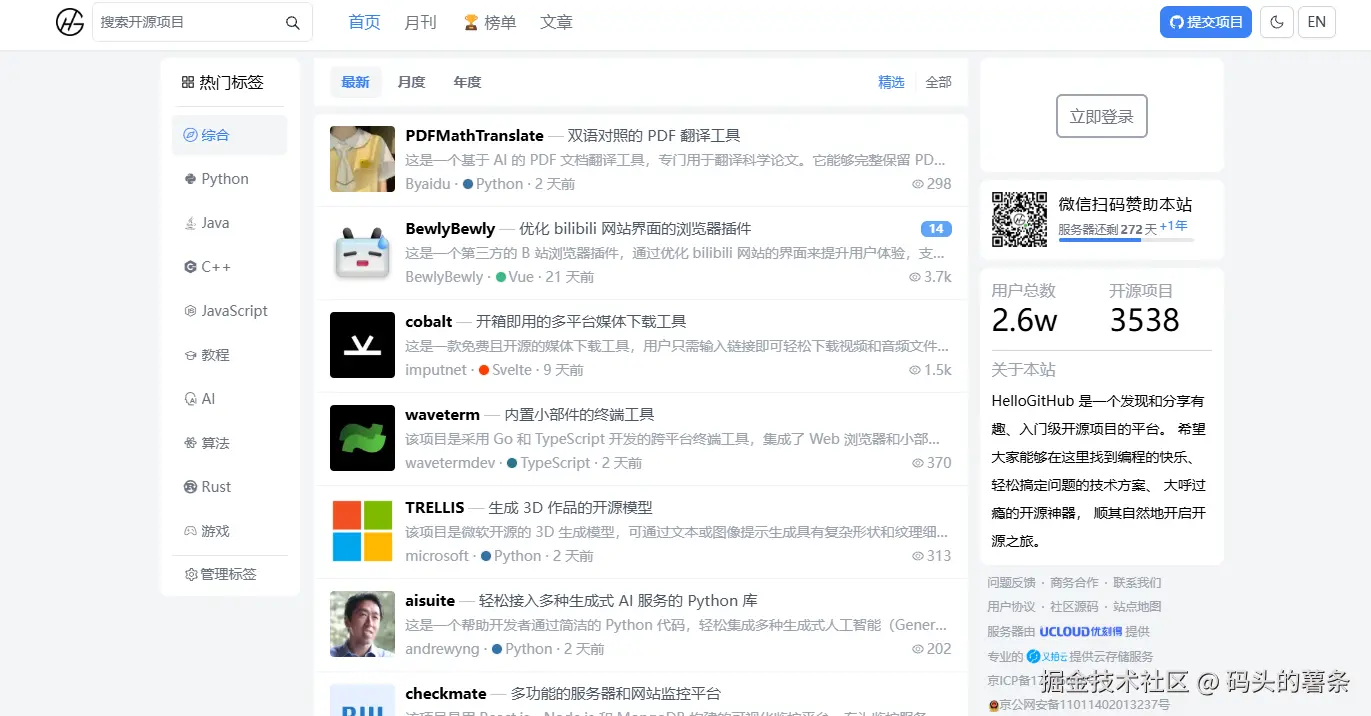Click the 联系我们 footer link

pos(1137,582)
